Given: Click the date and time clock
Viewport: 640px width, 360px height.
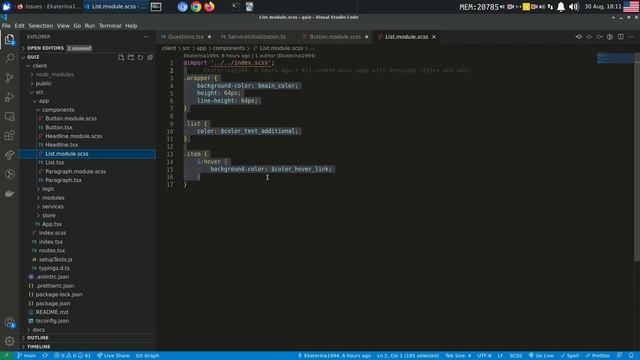Looking at the screenshot, I should (603, 7).
